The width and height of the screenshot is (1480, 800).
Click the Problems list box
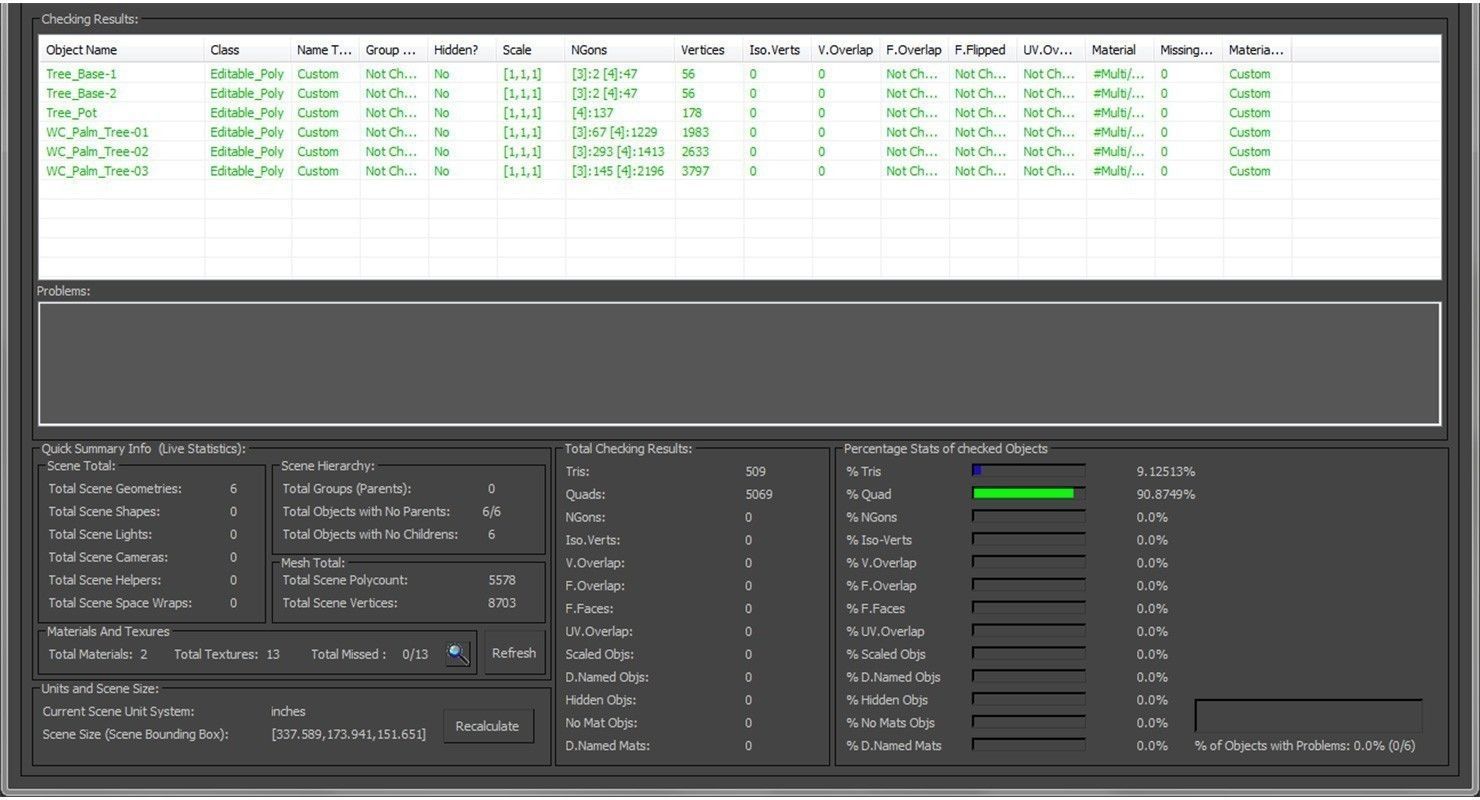coord(740,364)
